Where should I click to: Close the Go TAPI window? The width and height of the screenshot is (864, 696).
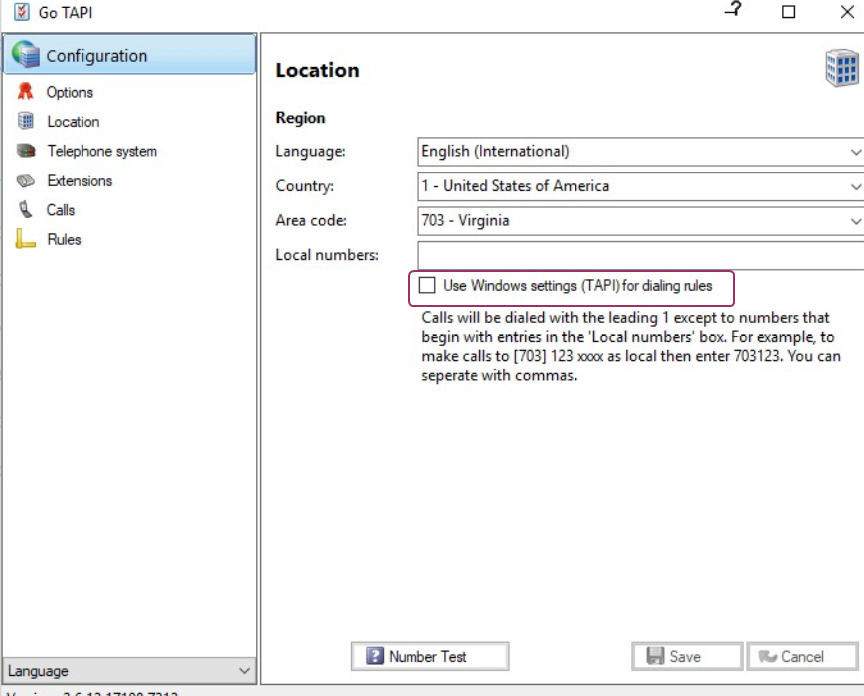pos(847,12)
